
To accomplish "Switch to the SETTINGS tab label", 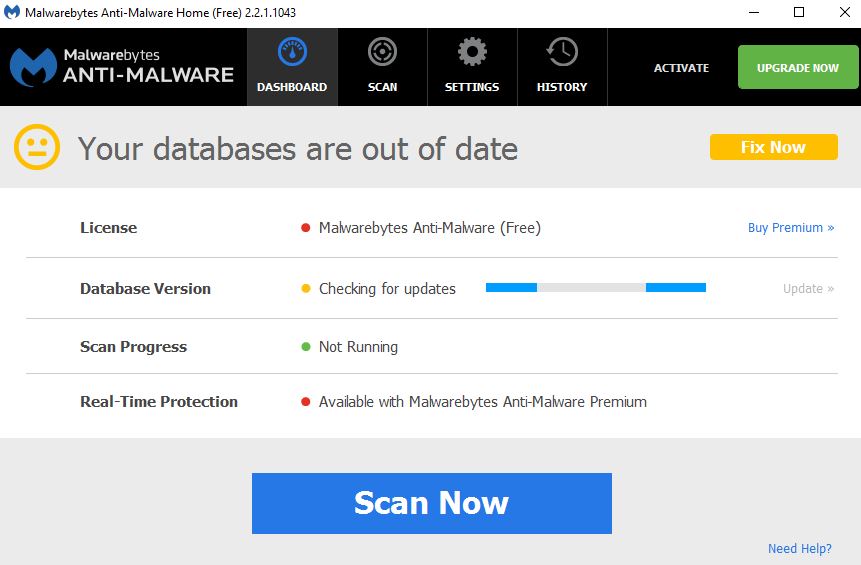I will point(472,87).
